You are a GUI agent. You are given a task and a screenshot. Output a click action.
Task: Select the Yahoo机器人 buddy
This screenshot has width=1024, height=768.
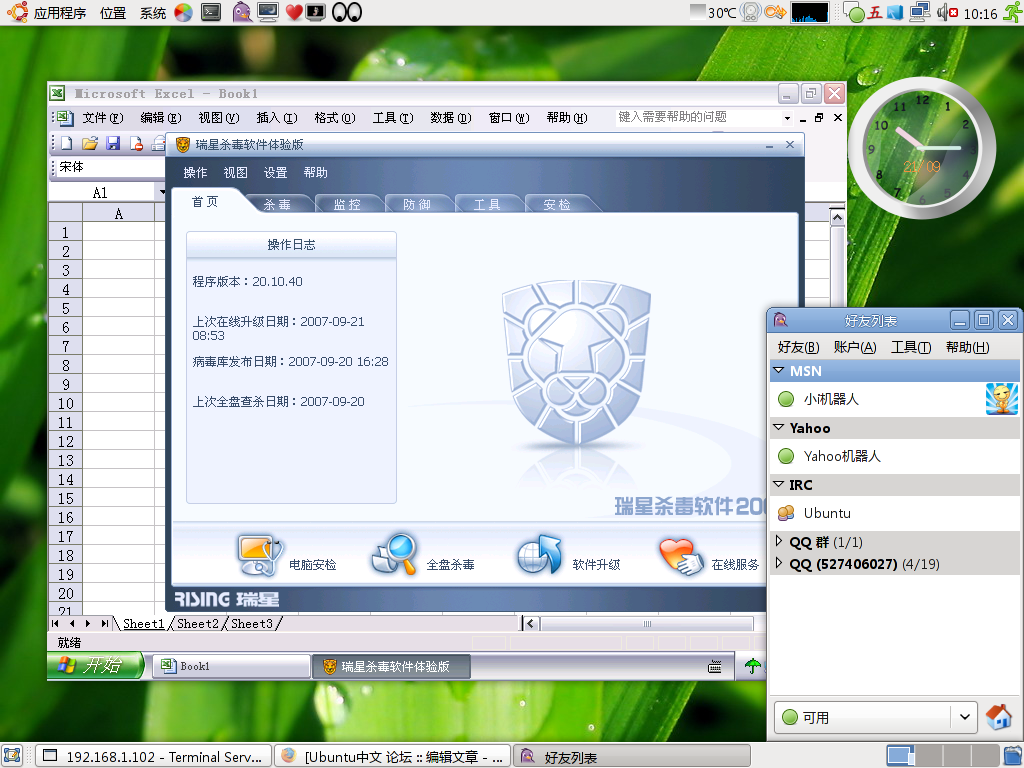895,456
